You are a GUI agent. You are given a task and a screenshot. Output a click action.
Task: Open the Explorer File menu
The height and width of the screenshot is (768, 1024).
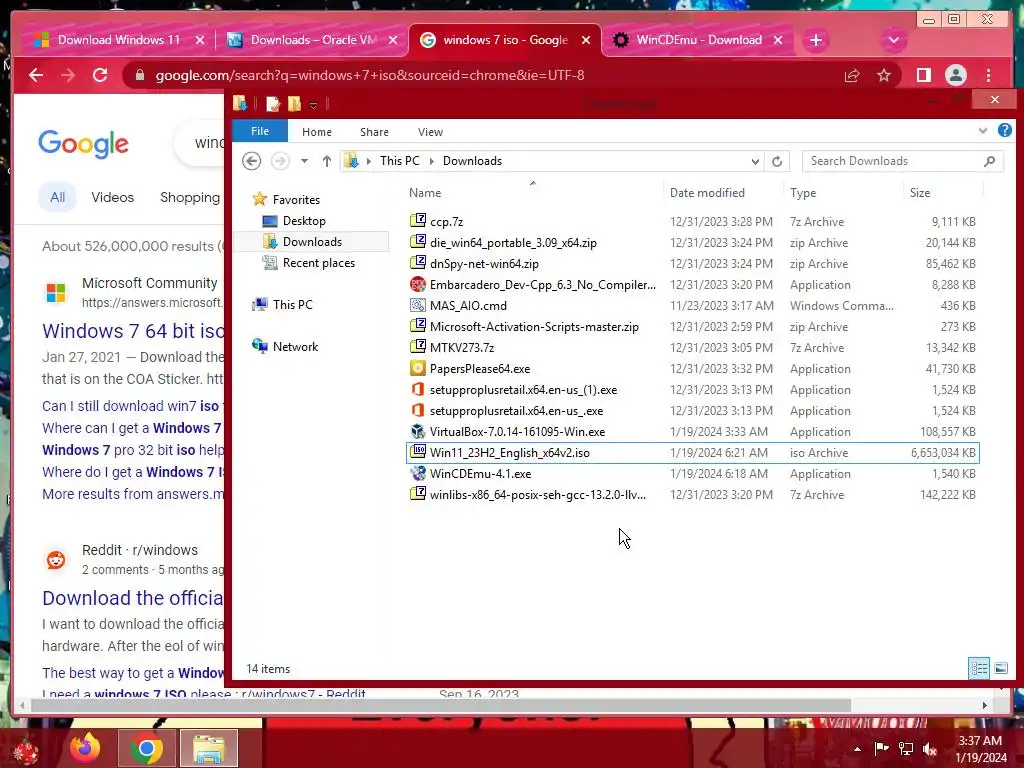coord(260,131)
